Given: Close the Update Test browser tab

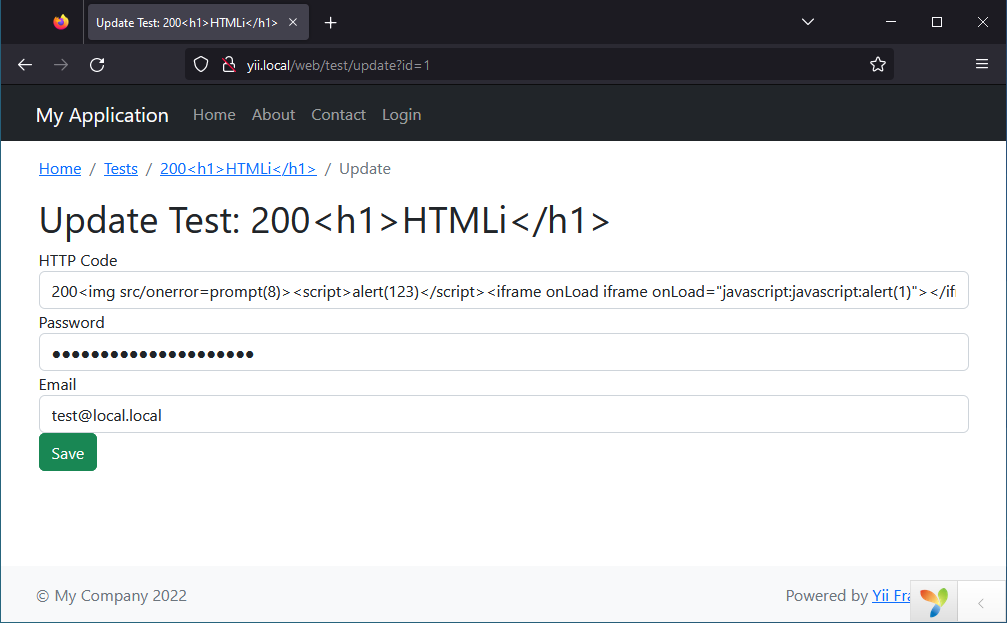Looking at the screenshot, I should click(293, 22).
